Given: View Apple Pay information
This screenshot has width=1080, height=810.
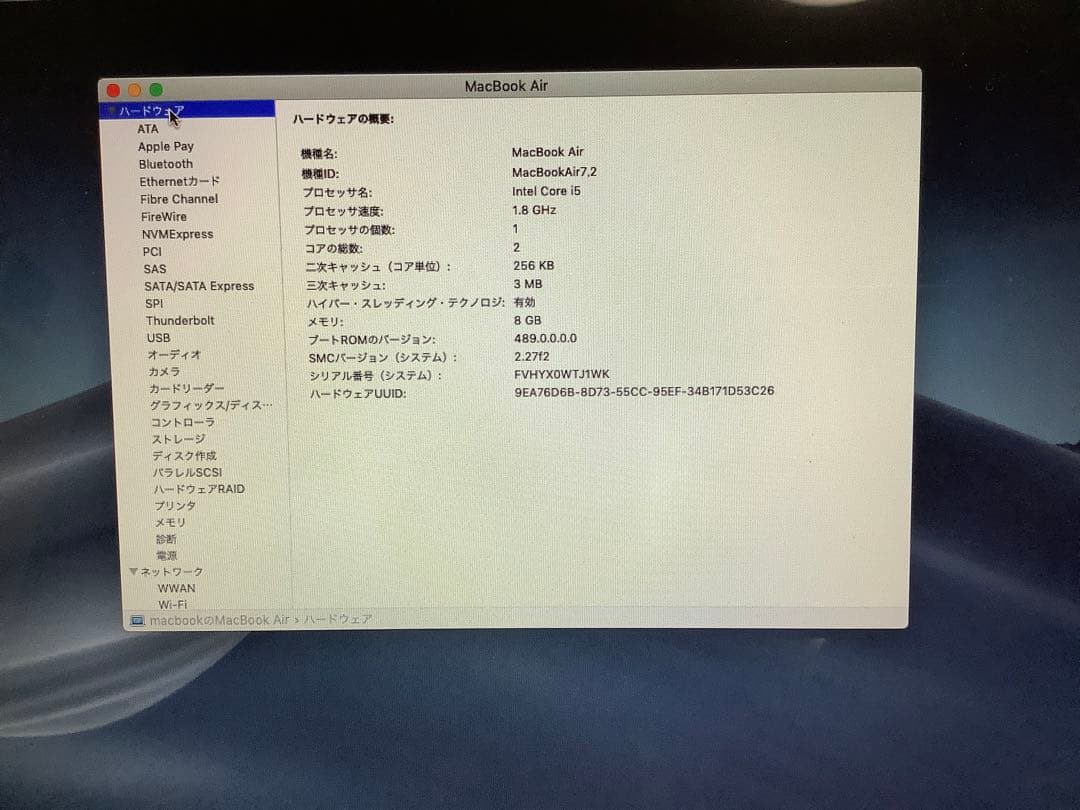Looking at the screenshot, I should [x=166, y=146].
